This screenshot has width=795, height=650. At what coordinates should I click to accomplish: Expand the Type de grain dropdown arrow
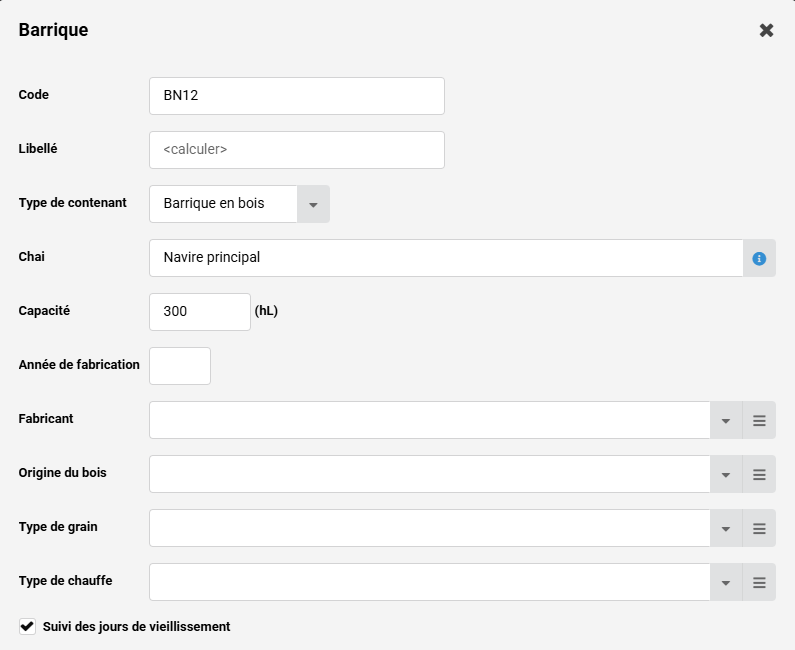click(x=726, y=528)
